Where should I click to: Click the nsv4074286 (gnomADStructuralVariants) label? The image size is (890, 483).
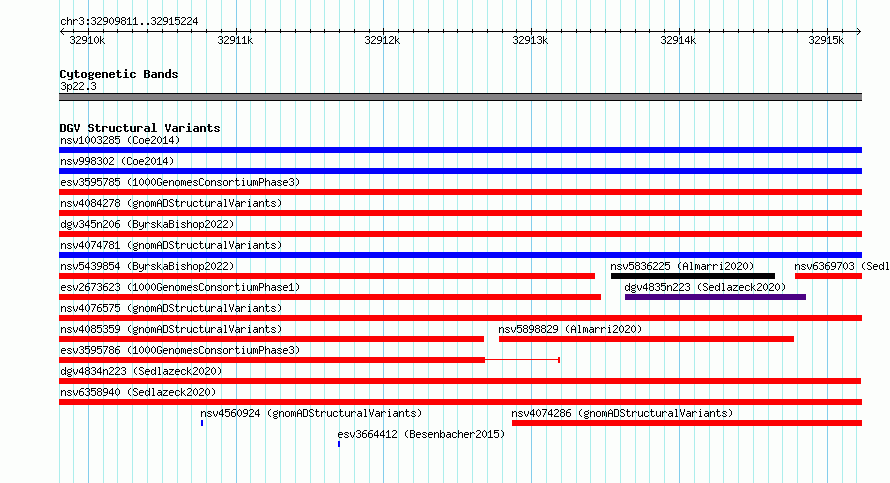click(x=622, y=413)
